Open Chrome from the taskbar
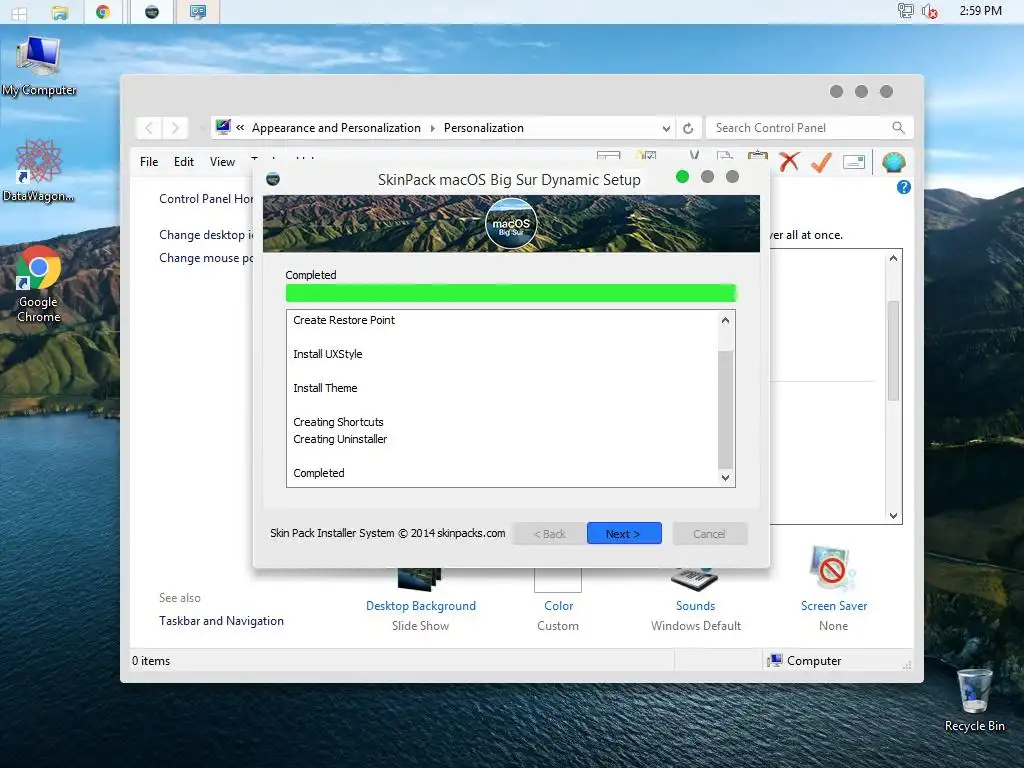Image resolution: width=1024 pixels, height=768 pixels. click(x=103, y=12)
